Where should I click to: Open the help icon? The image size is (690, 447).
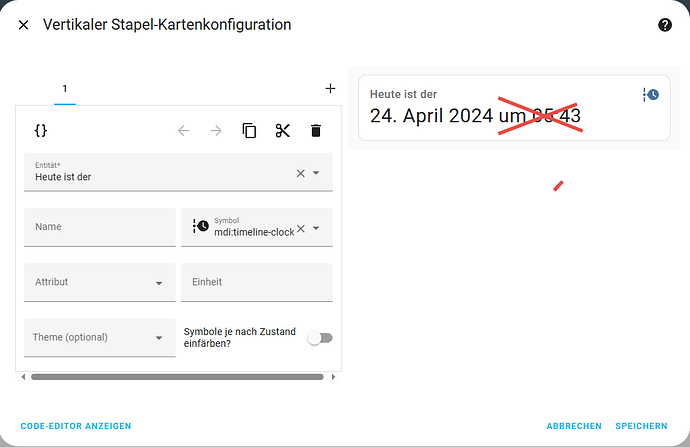point(665,25)
